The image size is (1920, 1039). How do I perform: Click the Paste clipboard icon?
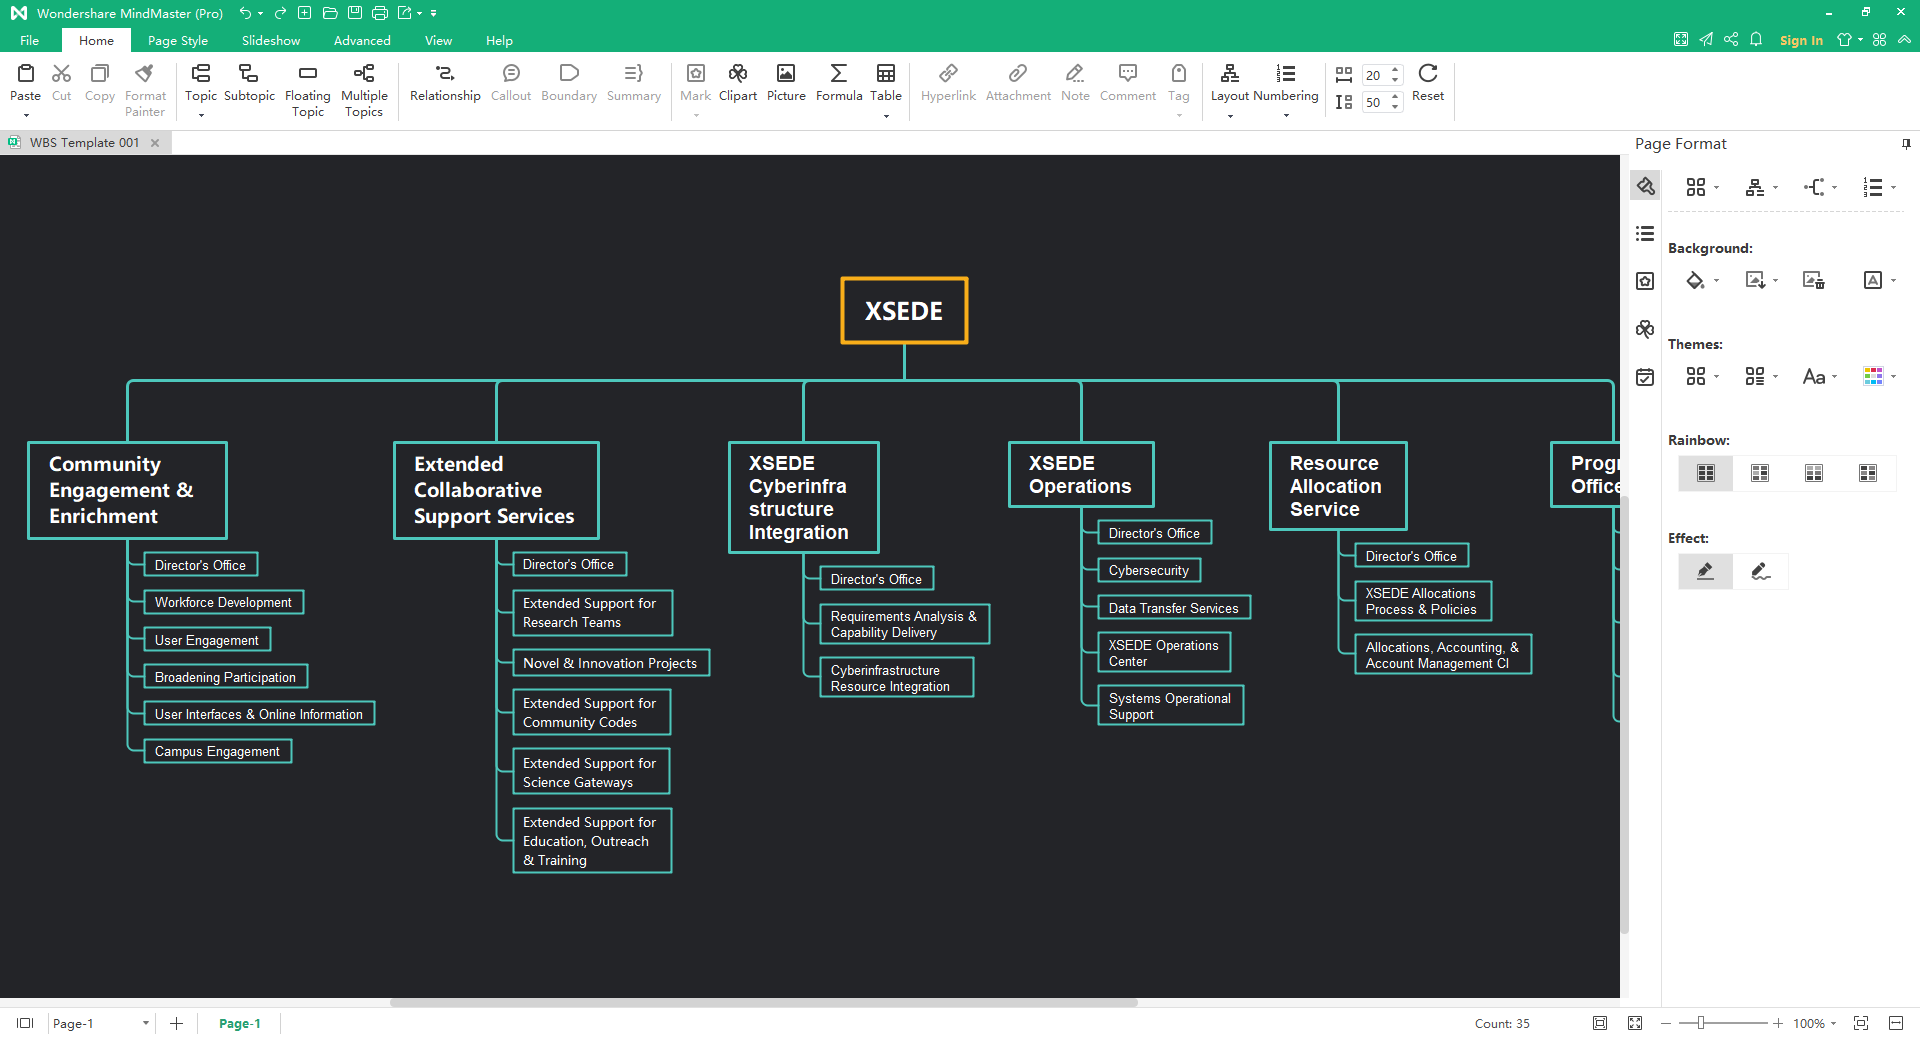tap(26, 73)
